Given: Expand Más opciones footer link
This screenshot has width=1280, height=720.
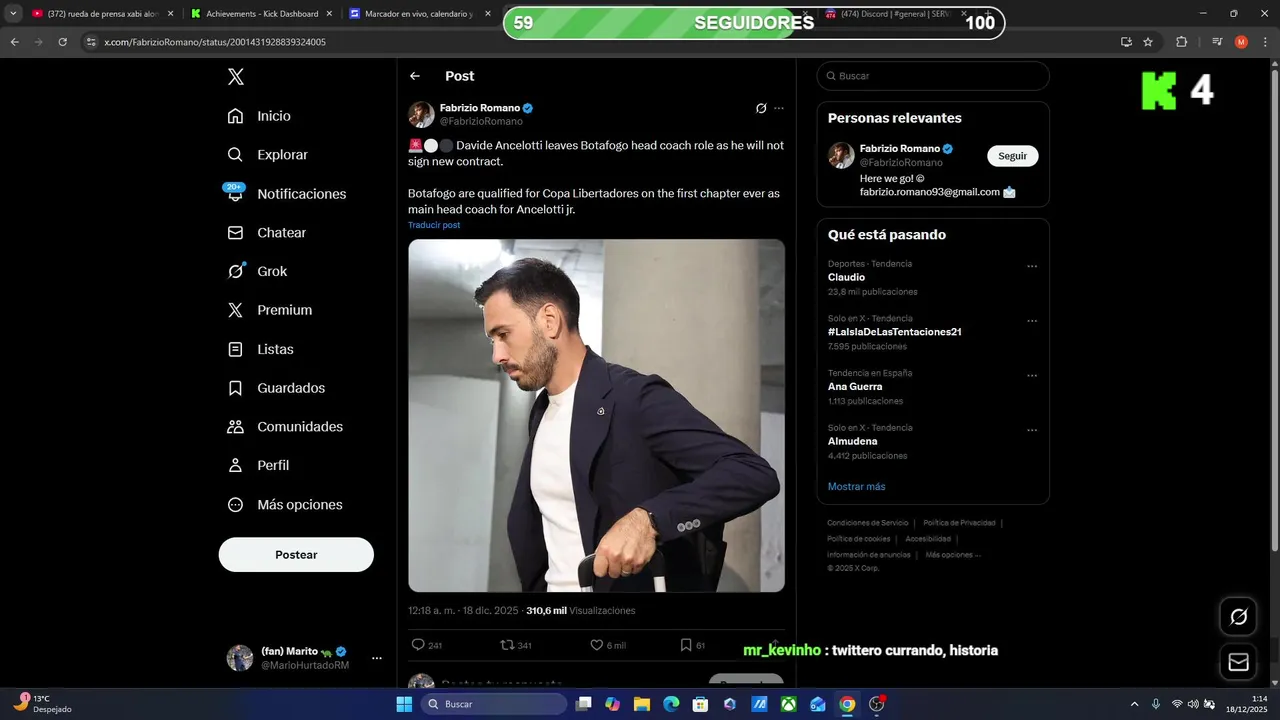Looking at the screenshot, I should click(x=952, y=555).
